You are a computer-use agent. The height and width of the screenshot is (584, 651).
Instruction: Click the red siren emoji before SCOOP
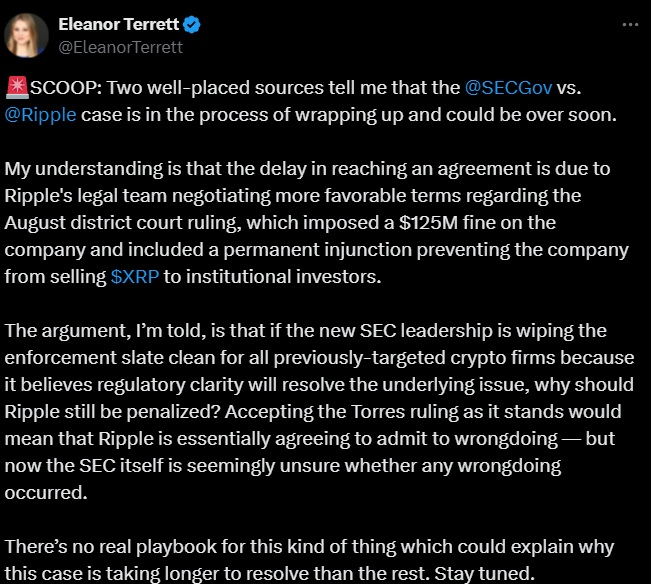[x=17, y=87]
